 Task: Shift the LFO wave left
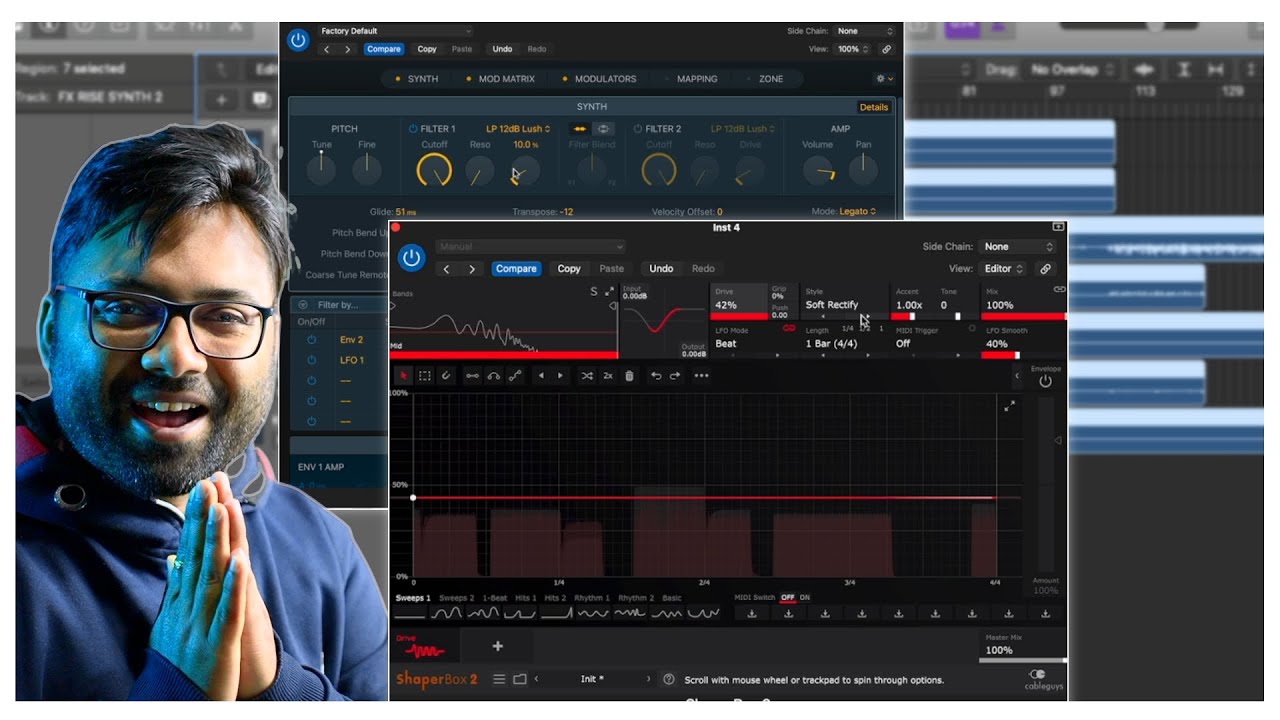(541, 376)
